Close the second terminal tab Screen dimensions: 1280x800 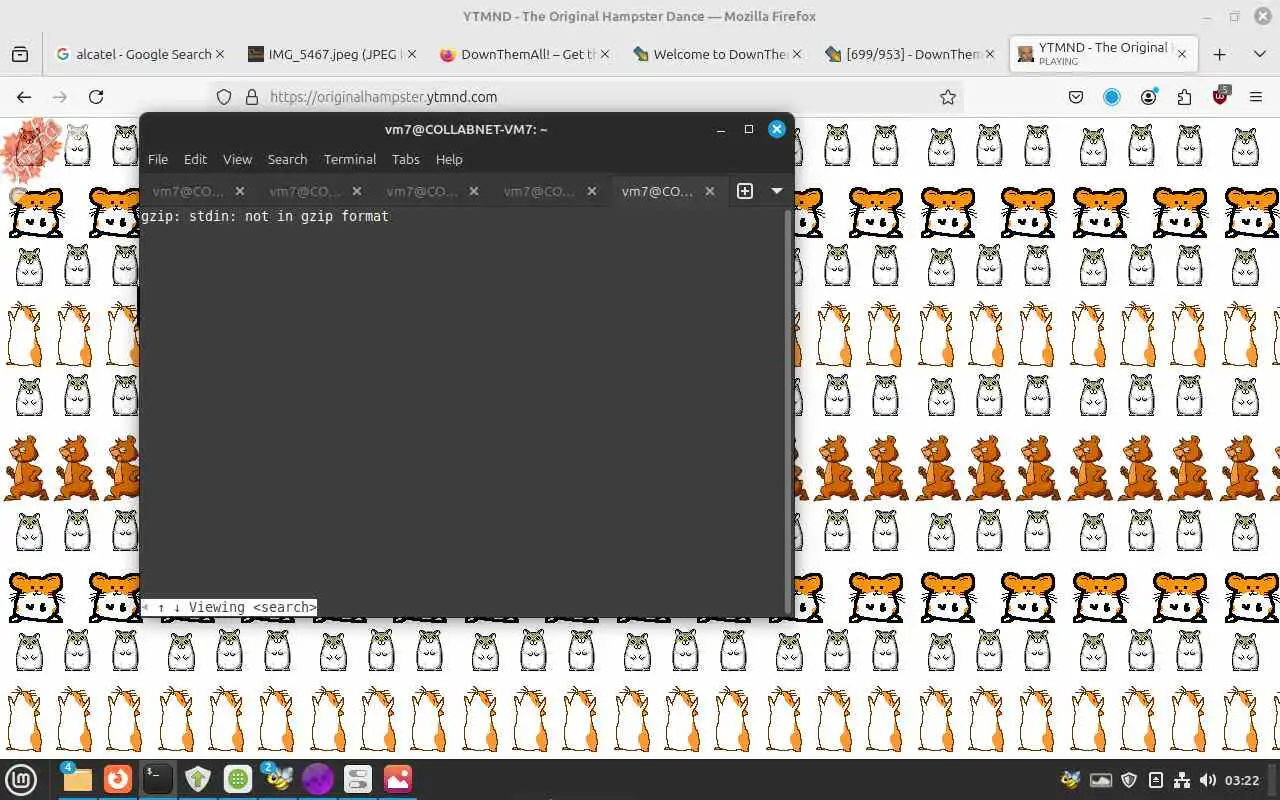tap(357, 191)
